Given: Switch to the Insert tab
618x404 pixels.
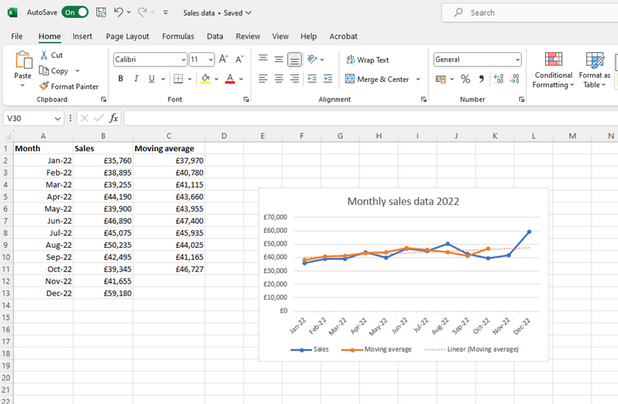Looking at the screenshot, I should click(x=82, y=36).
